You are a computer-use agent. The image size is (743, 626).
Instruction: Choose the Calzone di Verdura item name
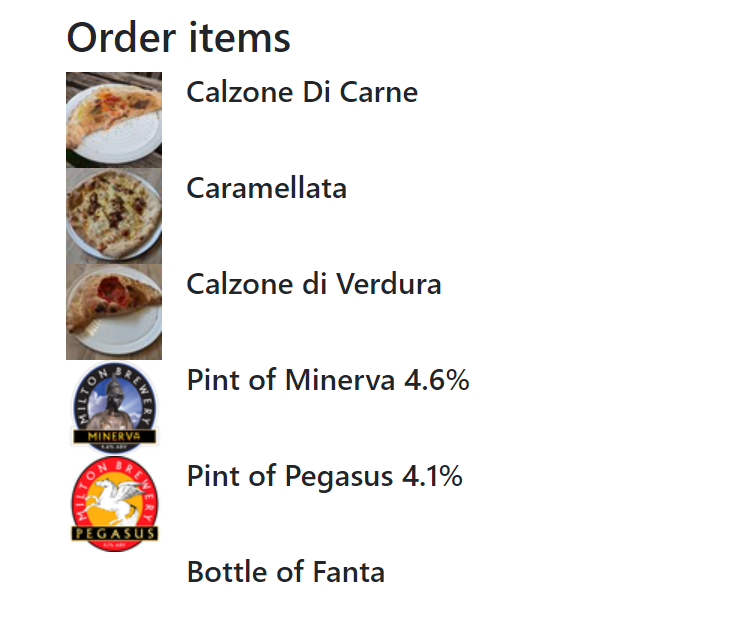pos(314,285)
